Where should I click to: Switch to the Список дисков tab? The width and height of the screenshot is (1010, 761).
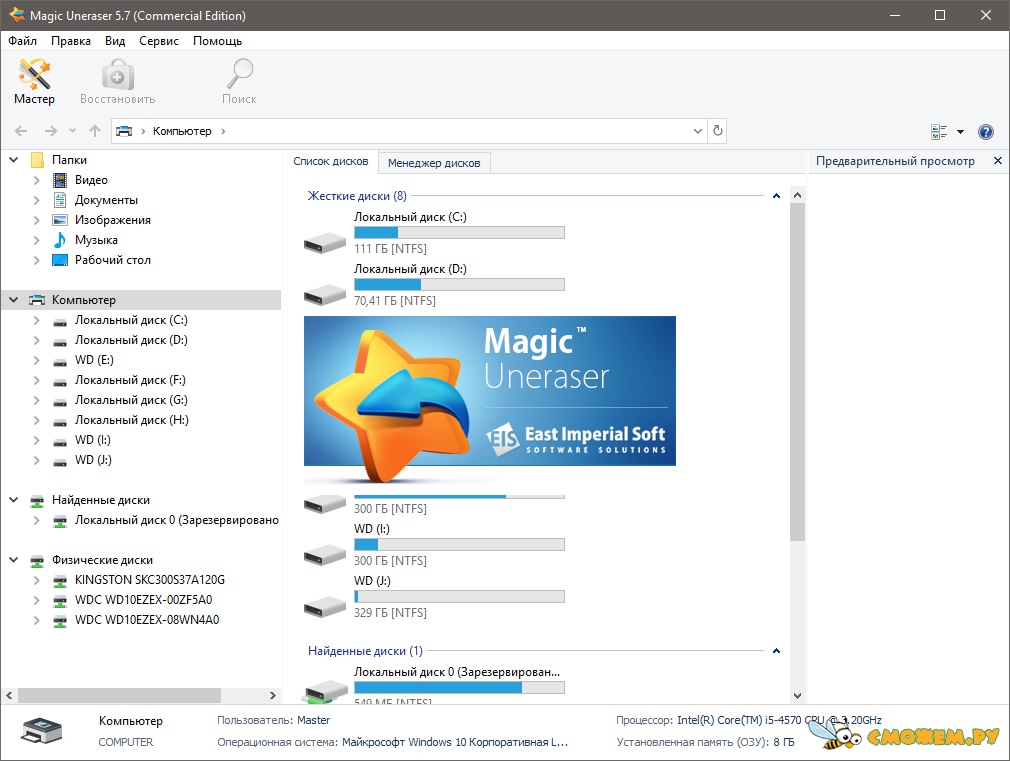(x=331, y=161)
